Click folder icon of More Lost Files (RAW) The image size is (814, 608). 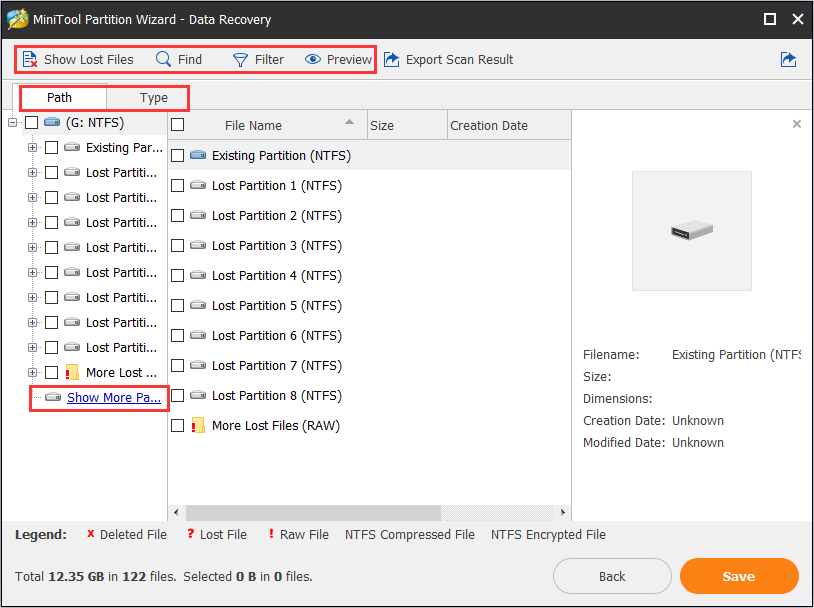[198, 425]
